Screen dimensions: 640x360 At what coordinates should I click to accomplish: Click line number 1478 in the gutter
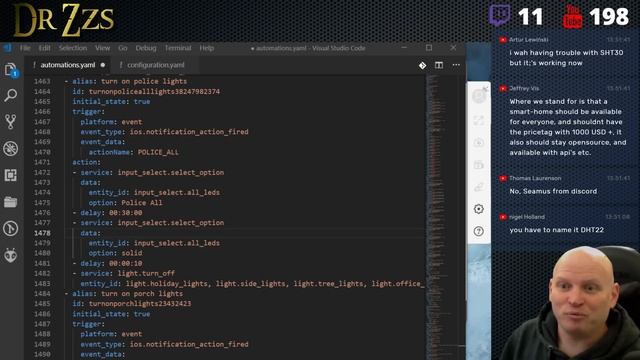[x=42, y=233]
